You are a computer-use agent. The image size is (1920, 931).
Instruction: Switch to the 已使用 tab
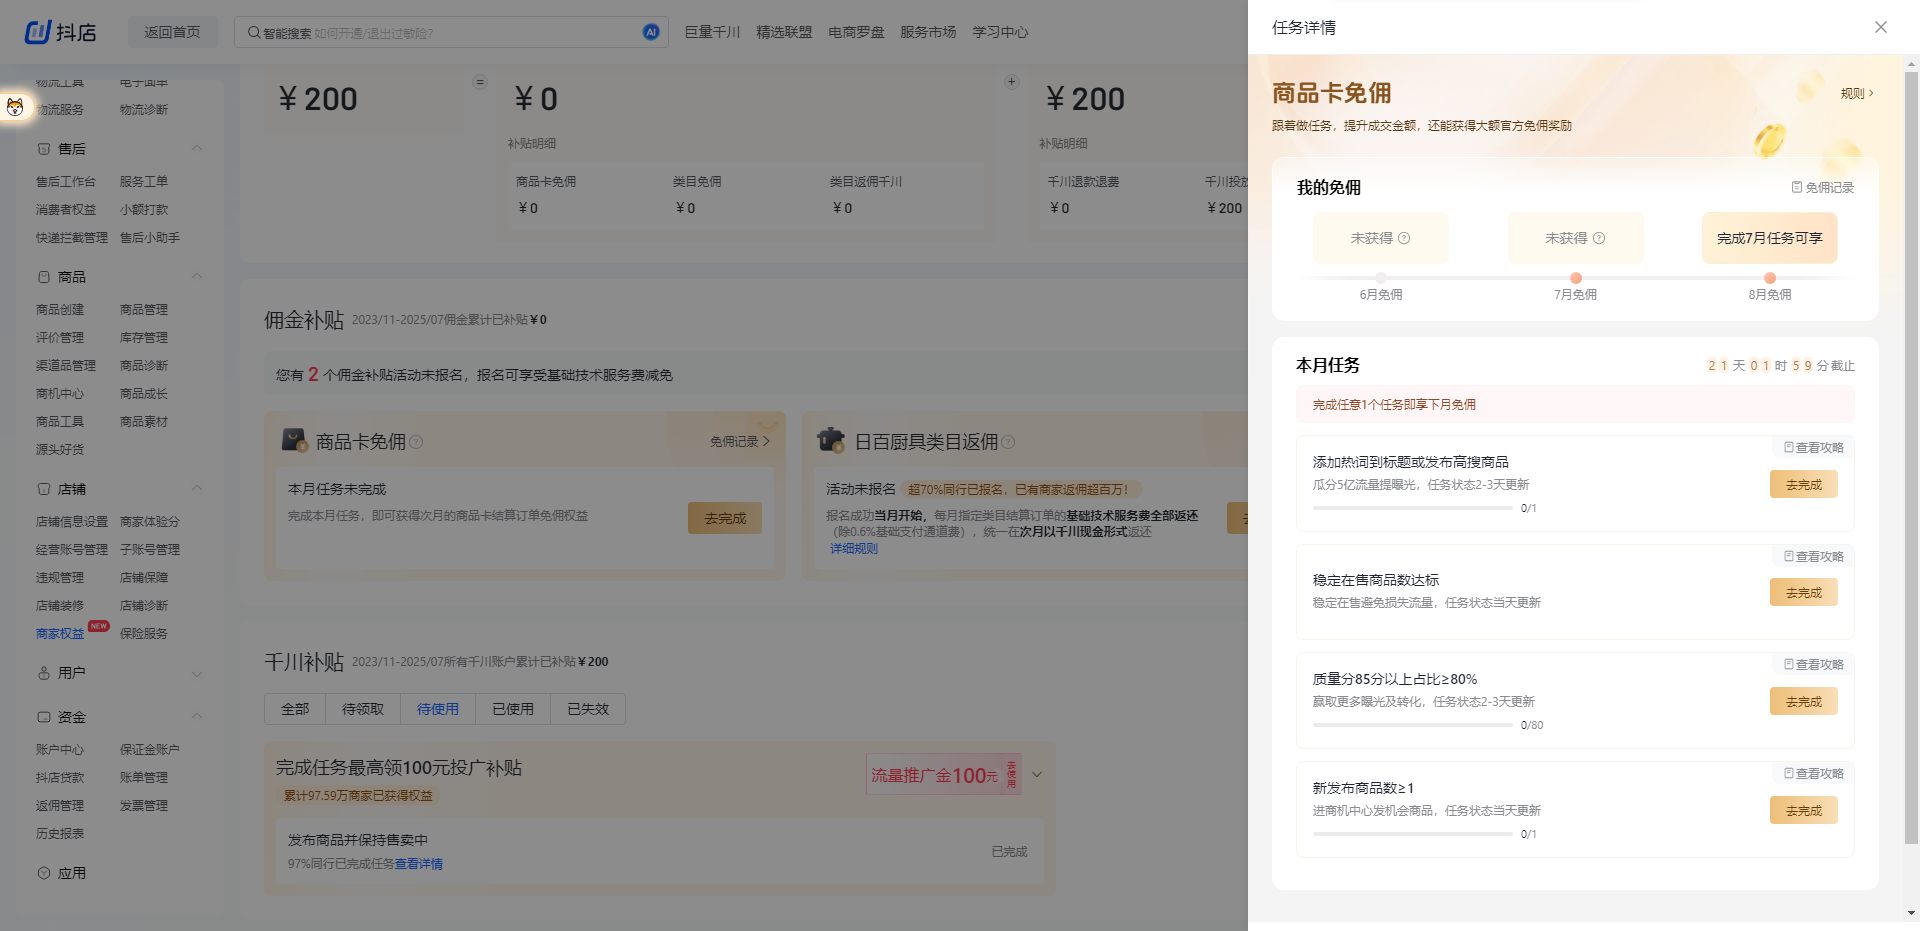[x=513, y=709]
